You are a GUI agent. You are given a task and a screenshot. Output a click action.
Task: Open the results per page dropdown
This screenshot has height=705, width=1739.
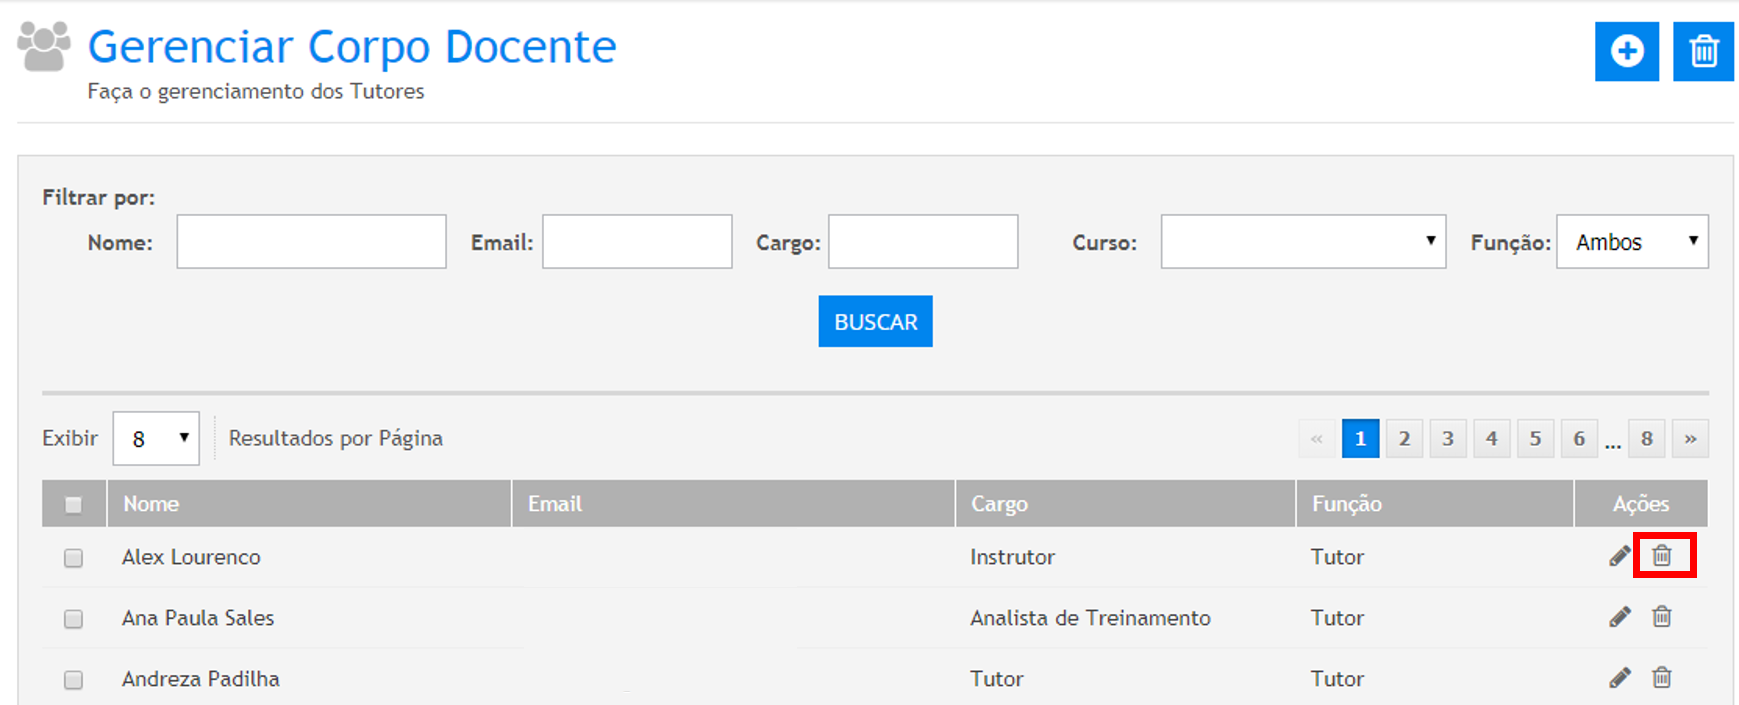[x=156, y=439]
